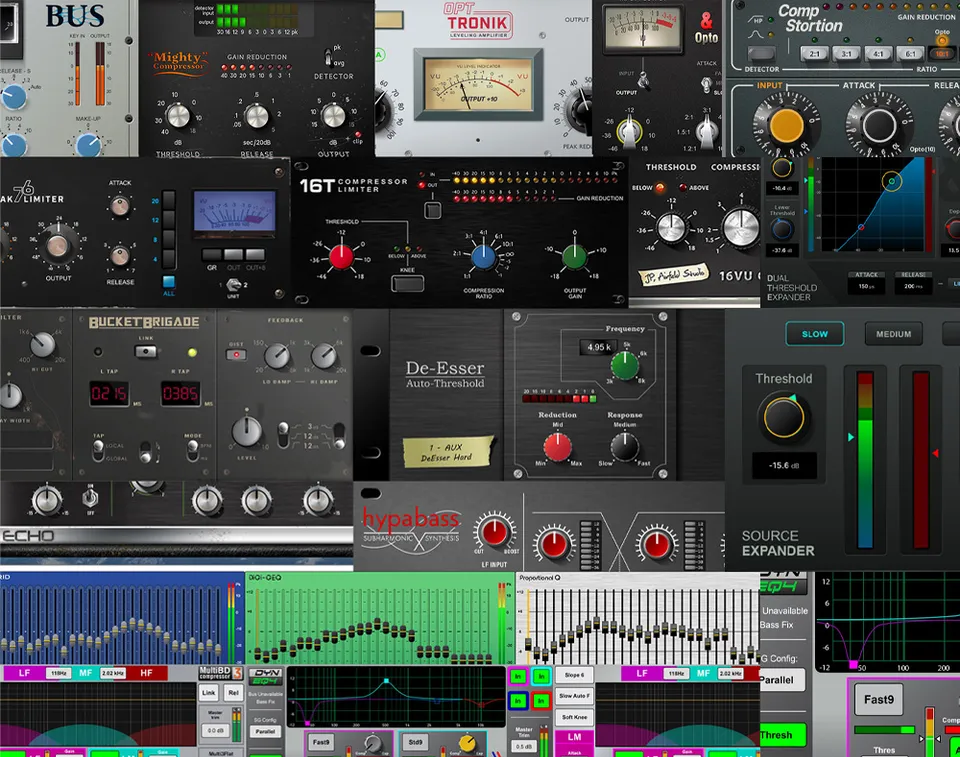Click the blue COMPRESSION RATIO knob
The image size is (960, 757).
(x=483, y=258)
